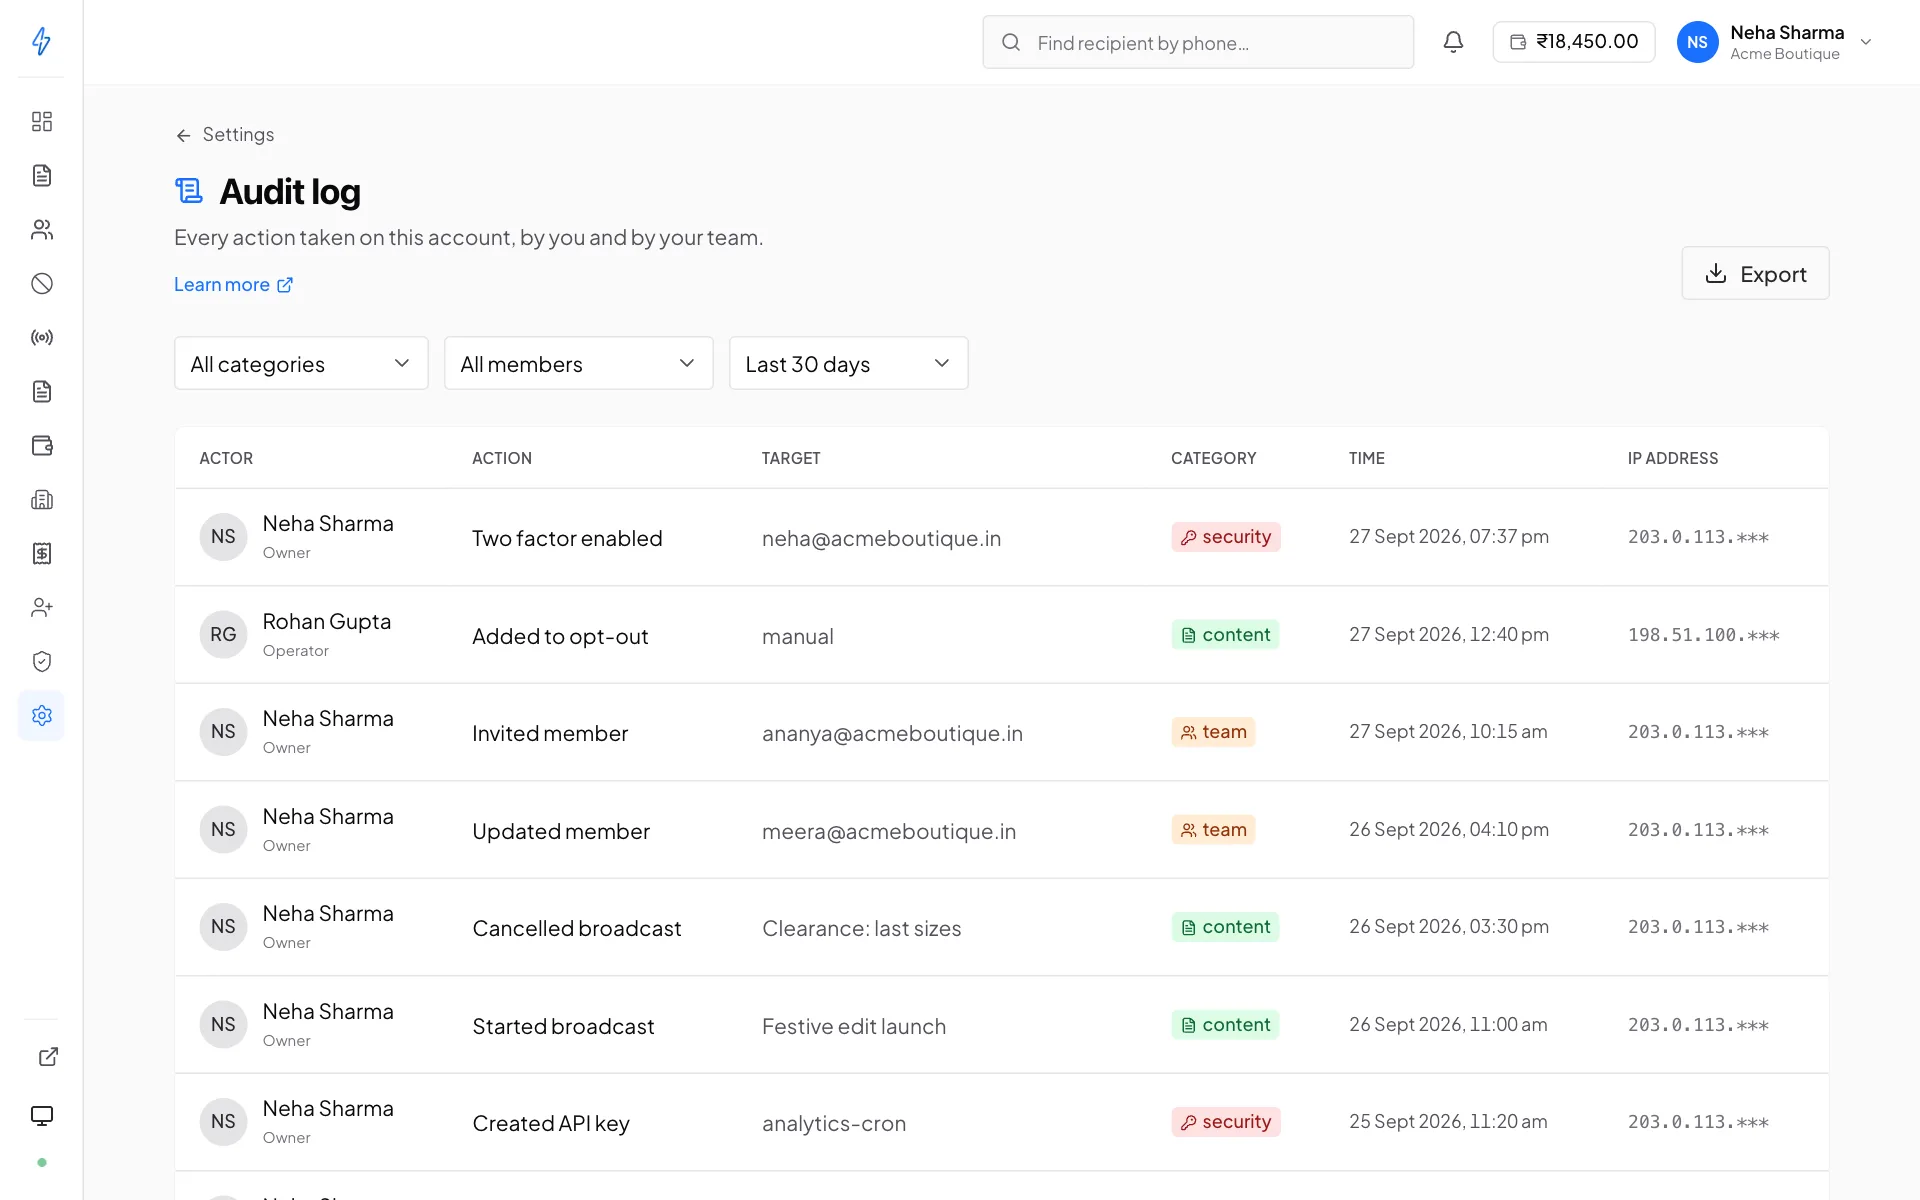Open the dollar receipt sidebar icon
The width and height of the screenshot is (1920, 1200).
pos(41,554)
